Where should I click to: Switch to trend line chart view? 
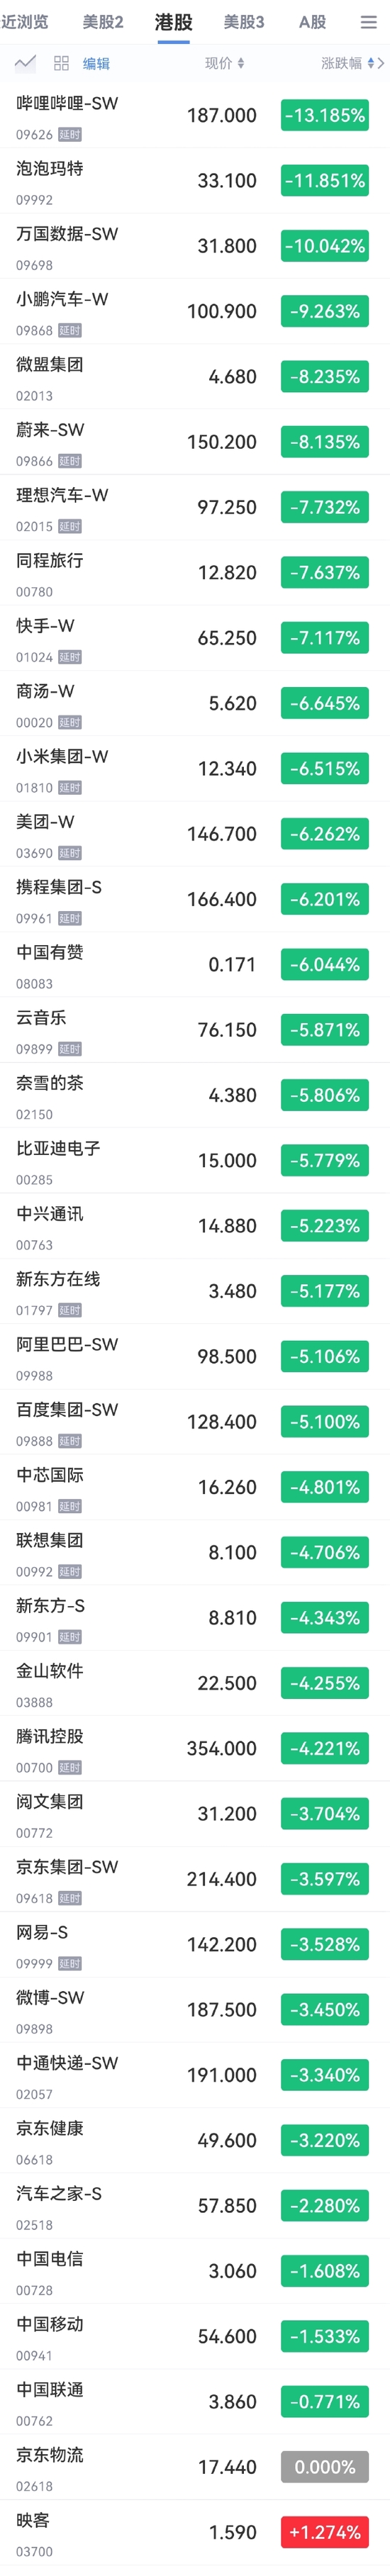coord(25,63)
